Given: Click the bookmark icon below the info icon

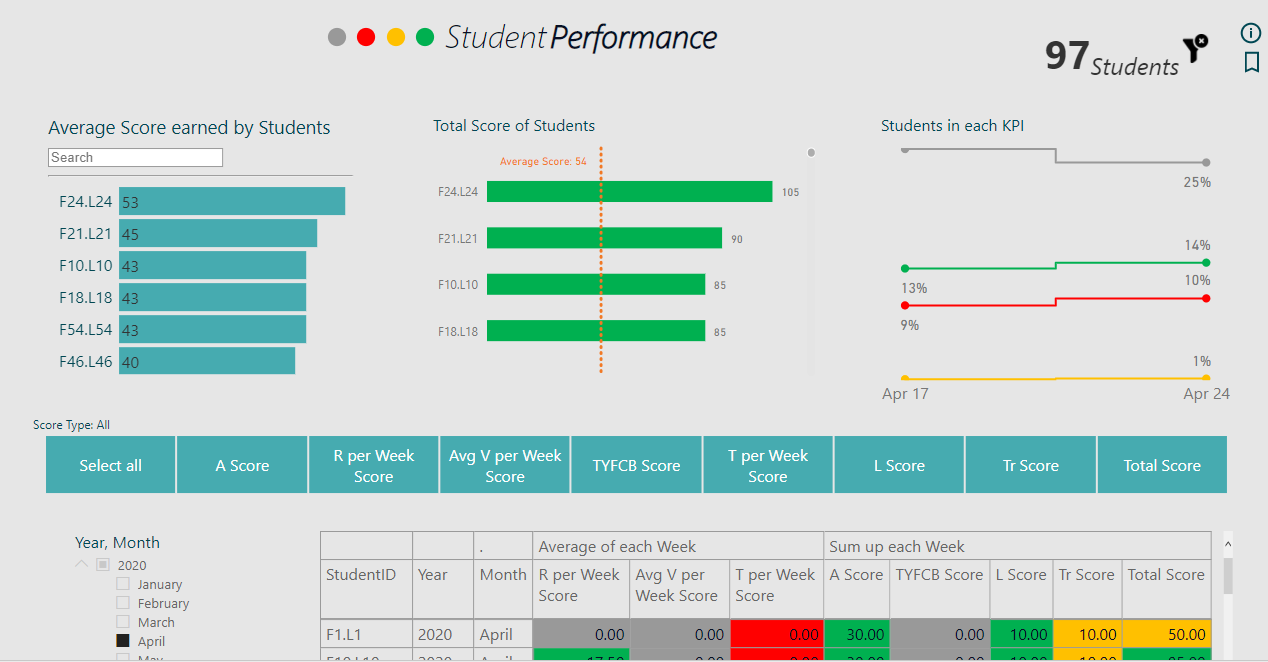Looking at the screenshot, I should (1250, 62).
